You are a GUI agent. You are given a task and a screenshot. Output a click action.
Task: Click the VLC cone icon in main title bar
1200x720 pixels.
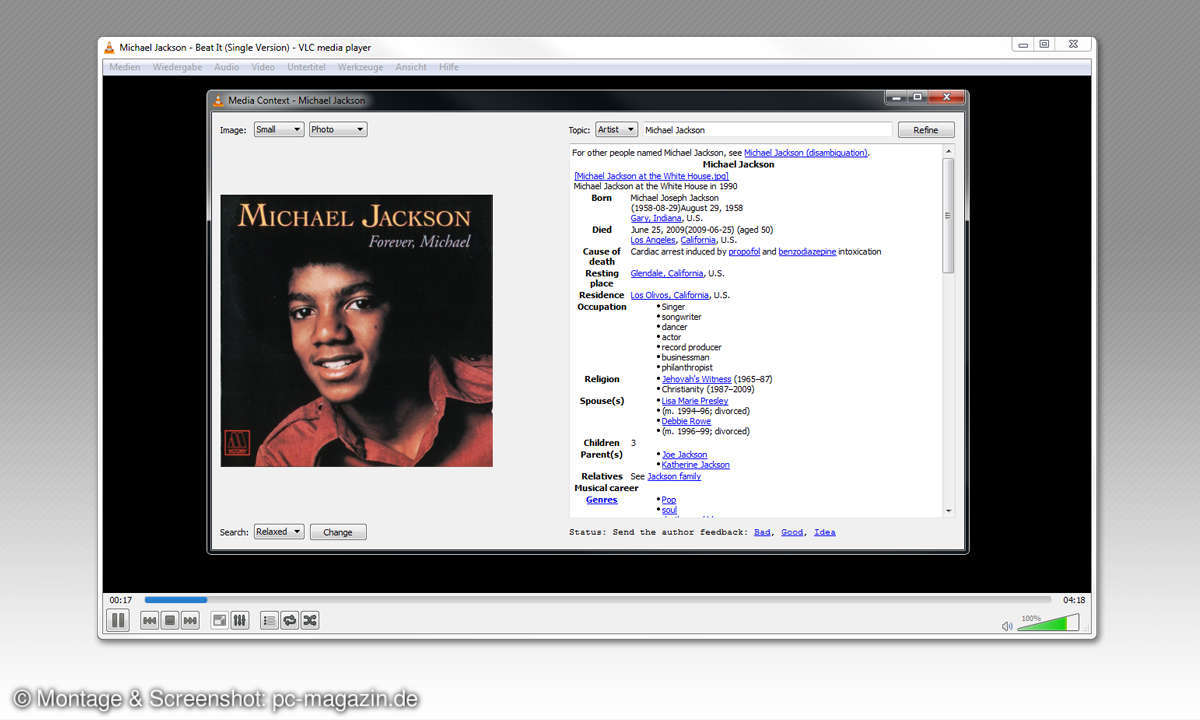pos(110,47)
